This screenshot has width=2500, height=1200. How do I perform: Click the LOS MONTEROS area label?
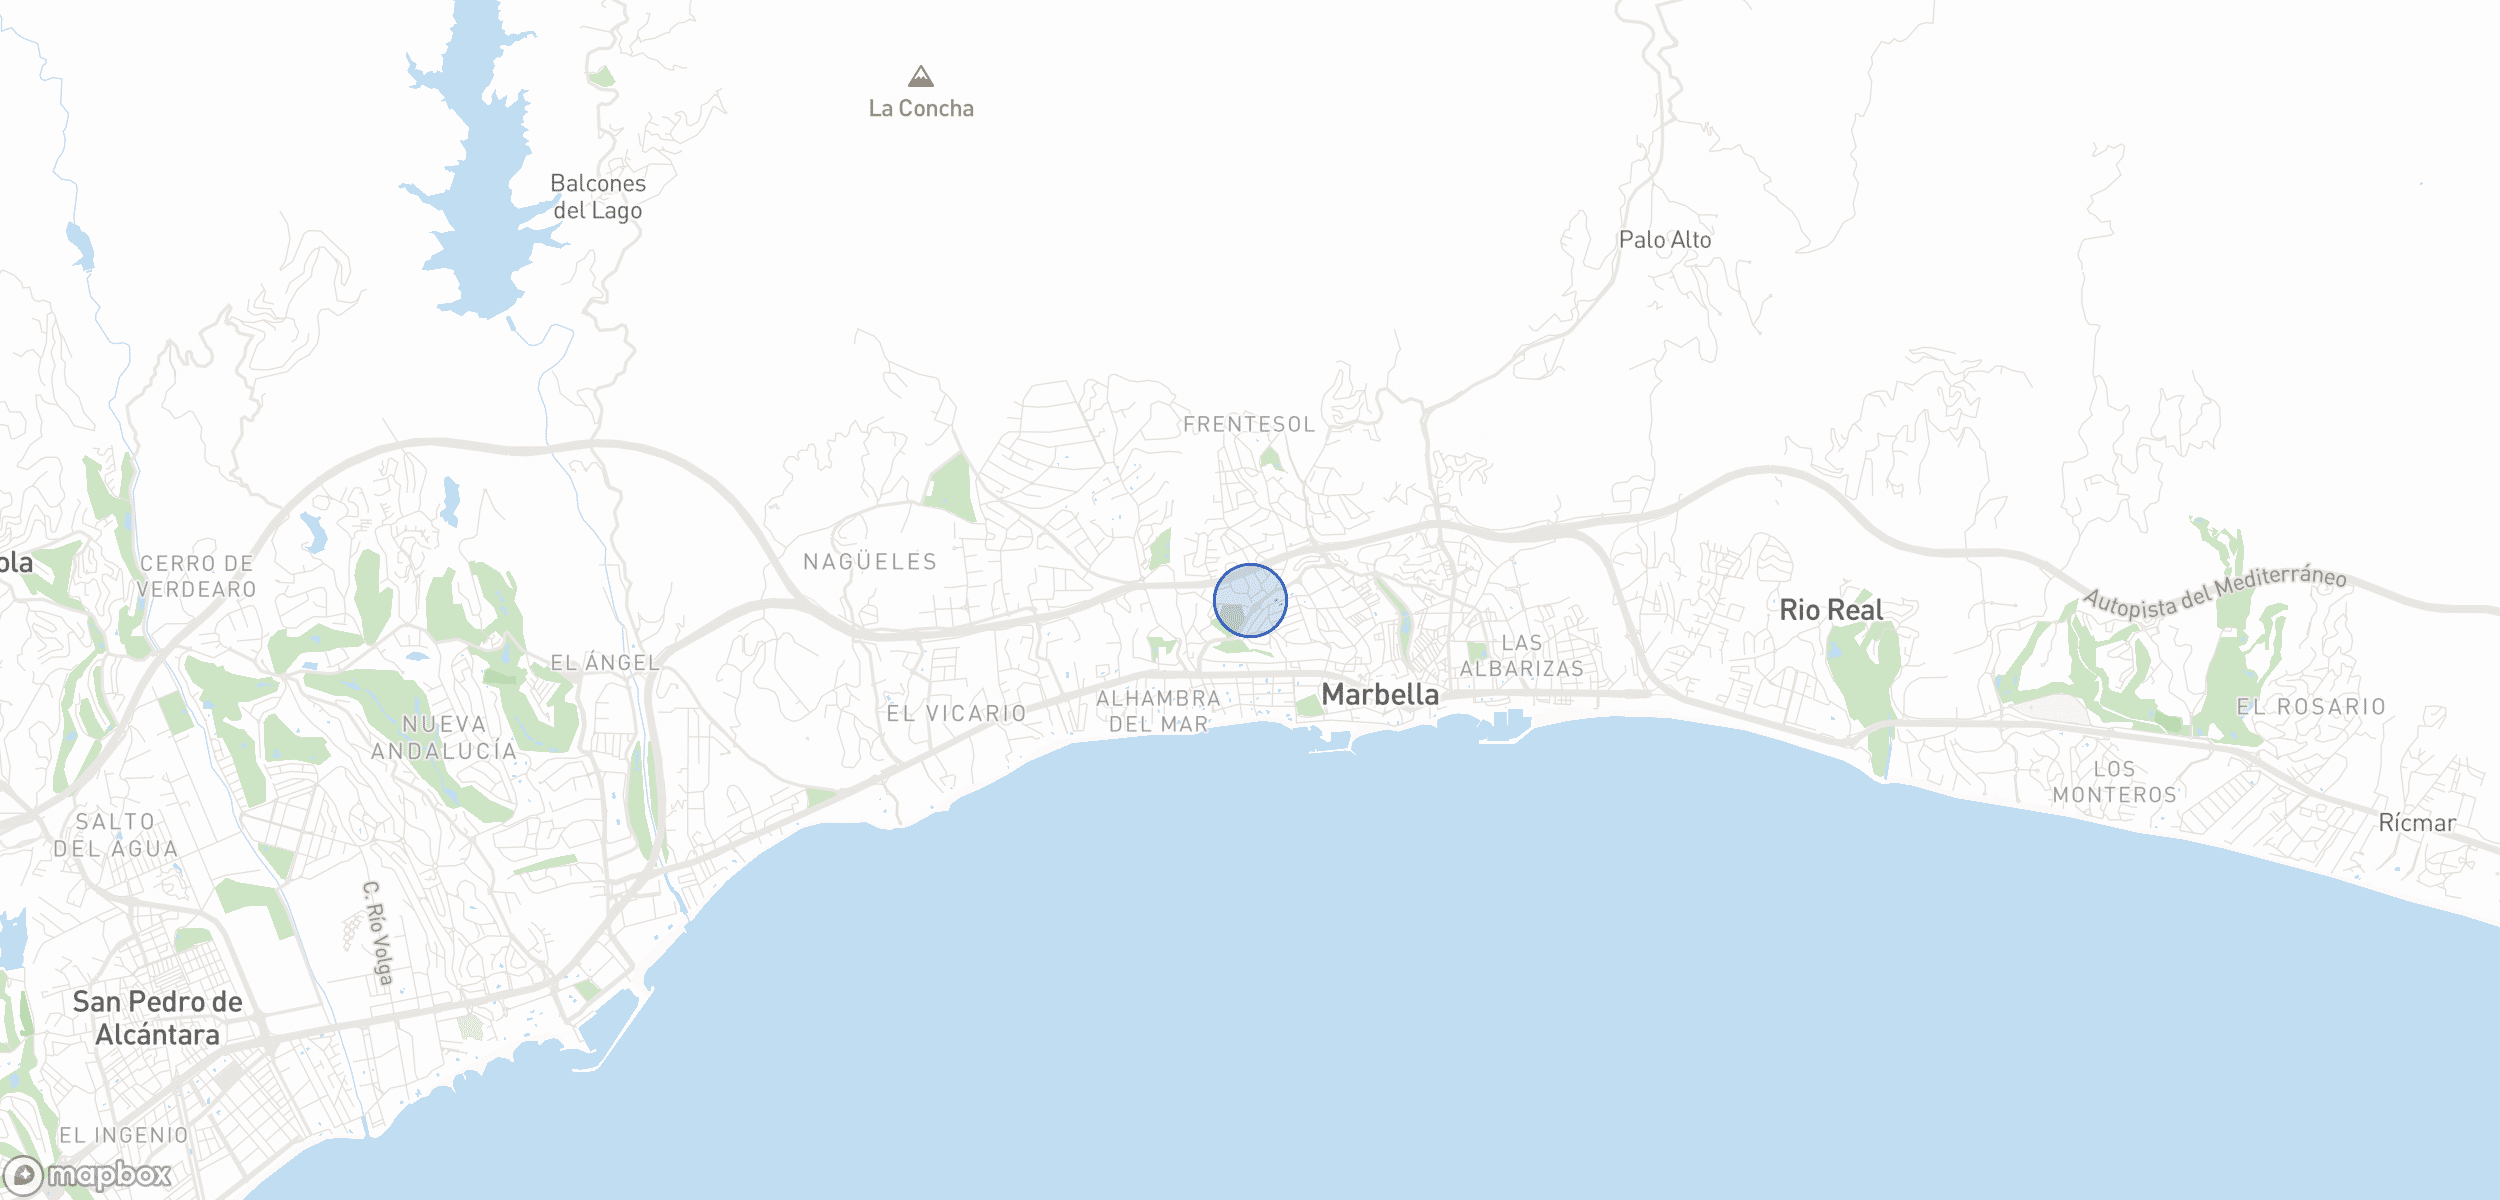point(2114,782)
